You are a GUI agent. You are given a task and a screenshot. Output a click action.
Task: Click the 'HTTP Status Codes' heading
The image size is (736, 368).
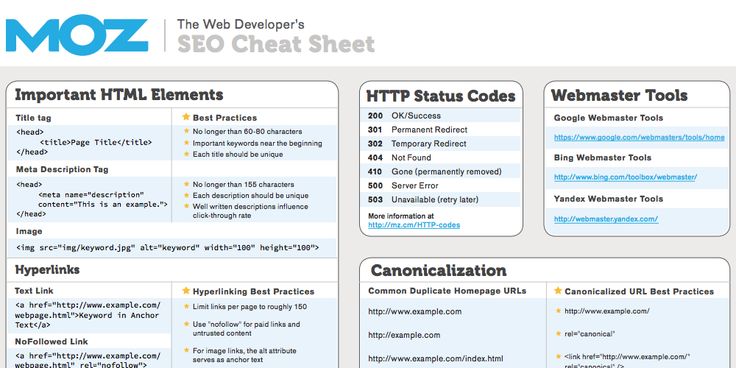[x=441, y=96]
